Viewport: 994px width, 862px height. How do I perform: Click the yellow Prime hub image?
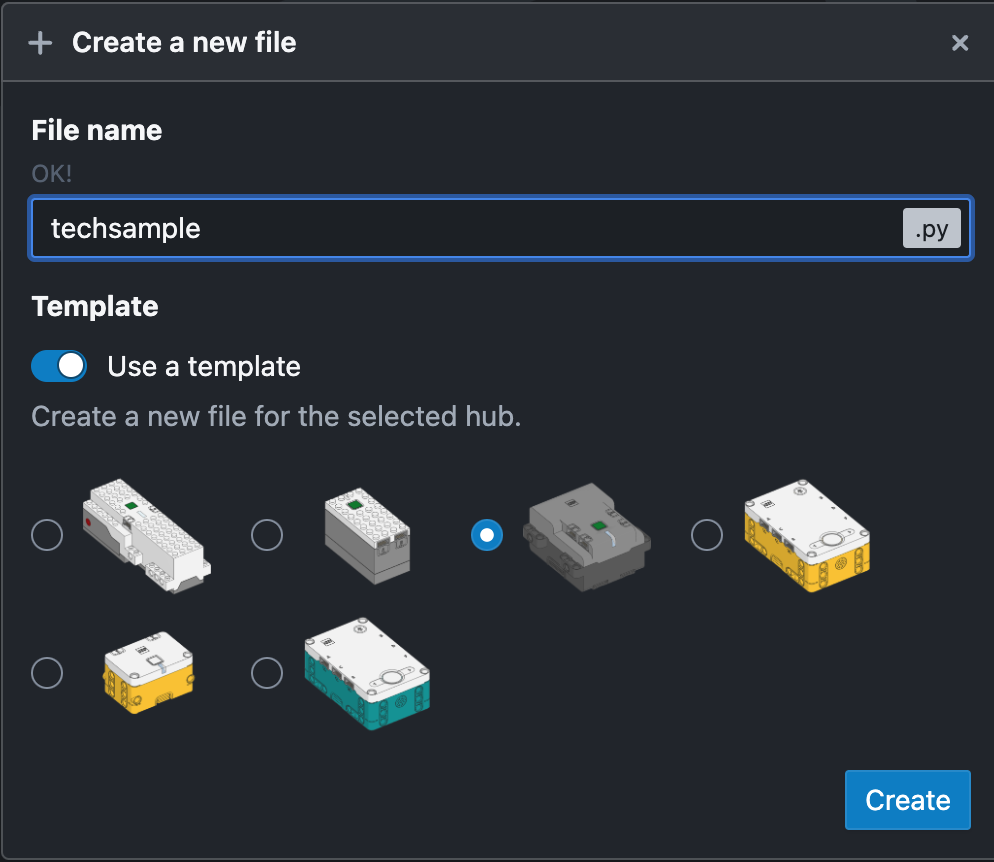click(x=806, y=536)
